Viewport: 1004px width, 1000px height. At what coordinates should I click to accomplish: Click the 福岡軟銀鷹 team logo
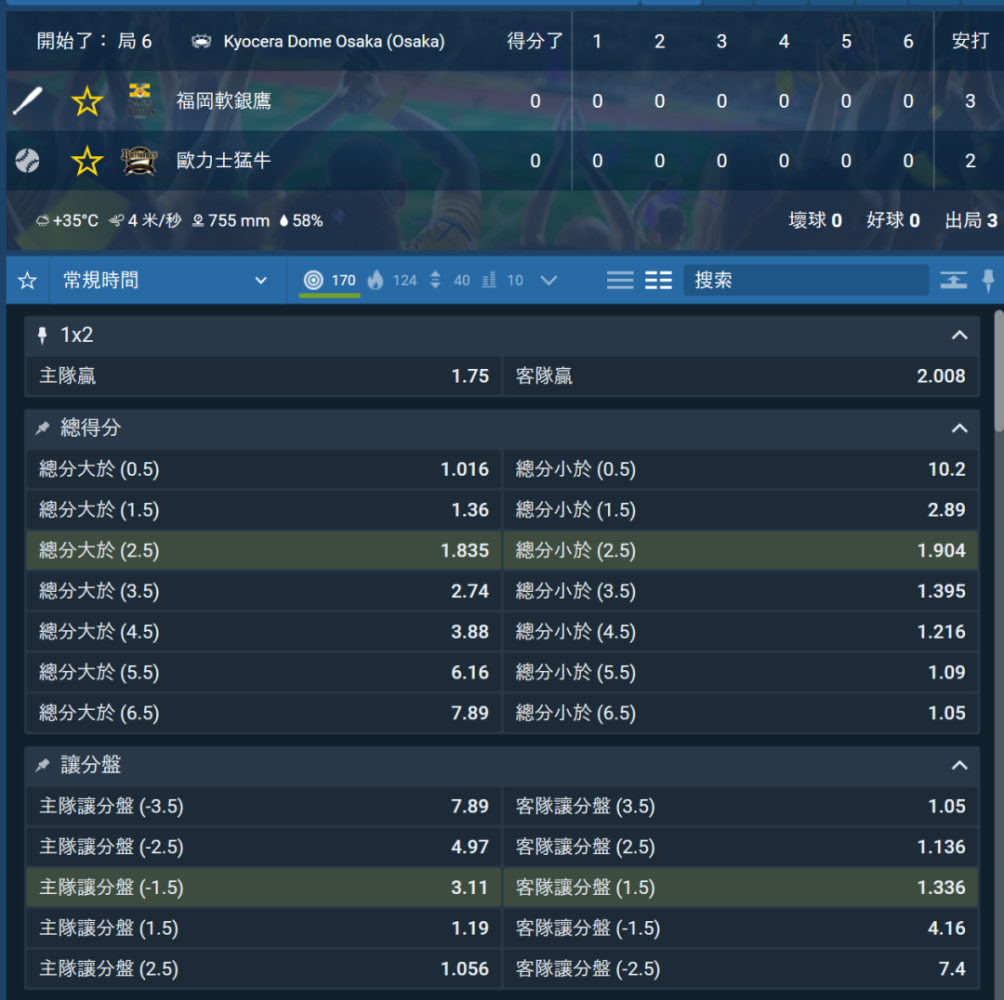(x=140, y=101)
